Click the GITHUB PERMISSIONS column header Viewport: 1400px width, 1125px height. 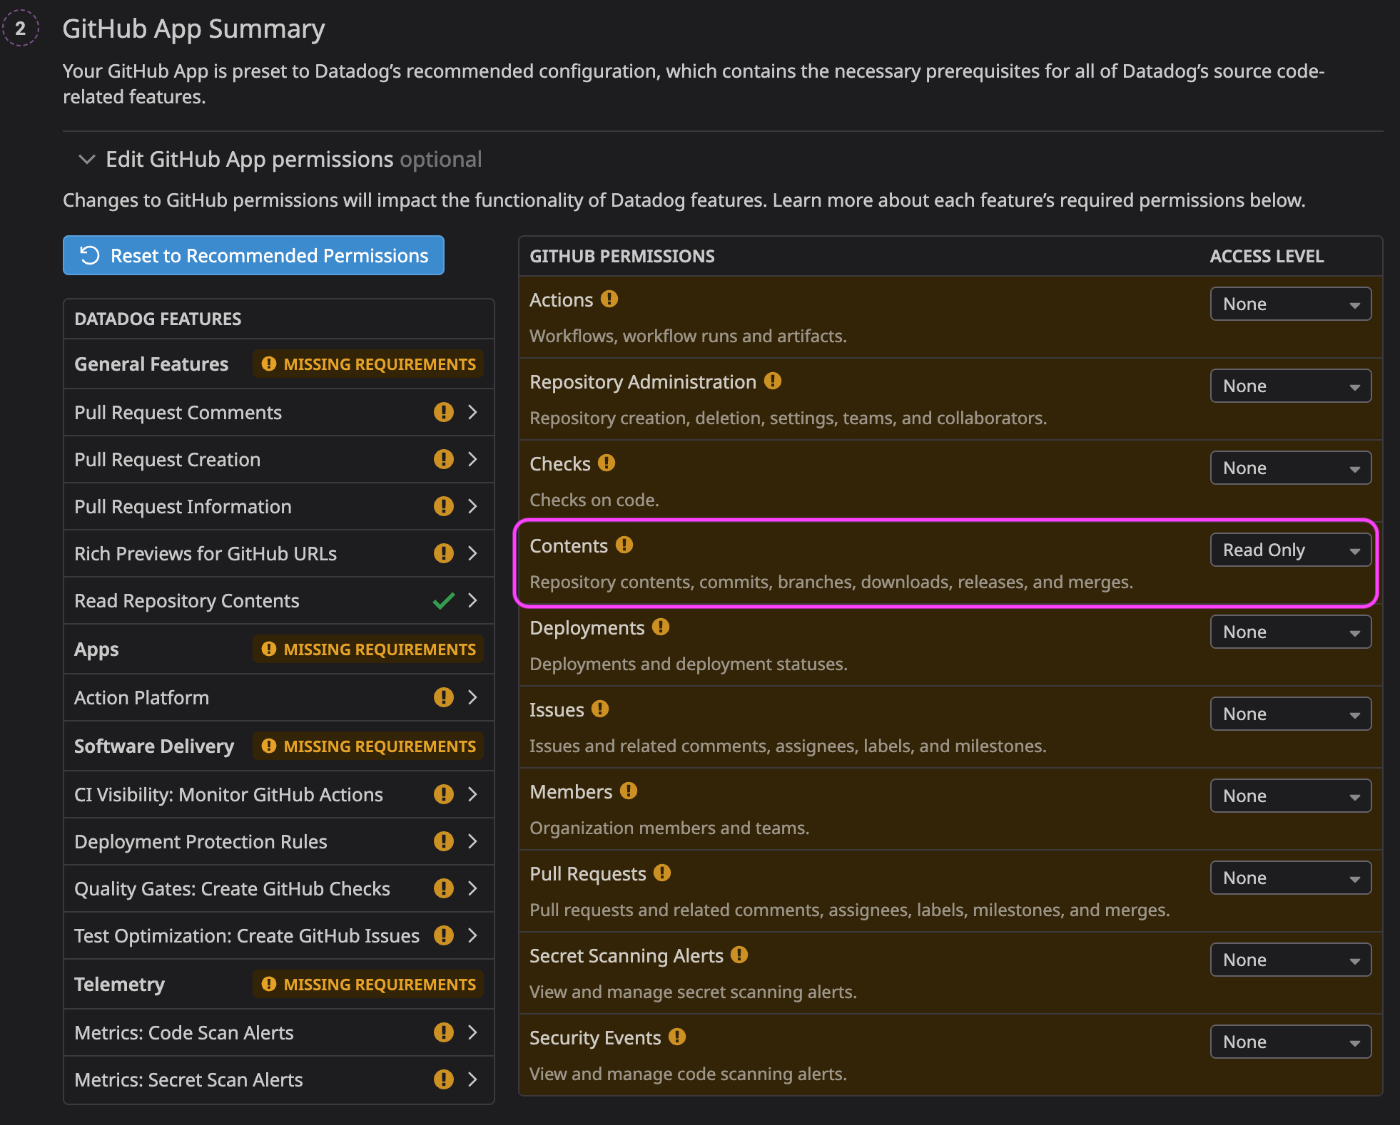(622, 256)
